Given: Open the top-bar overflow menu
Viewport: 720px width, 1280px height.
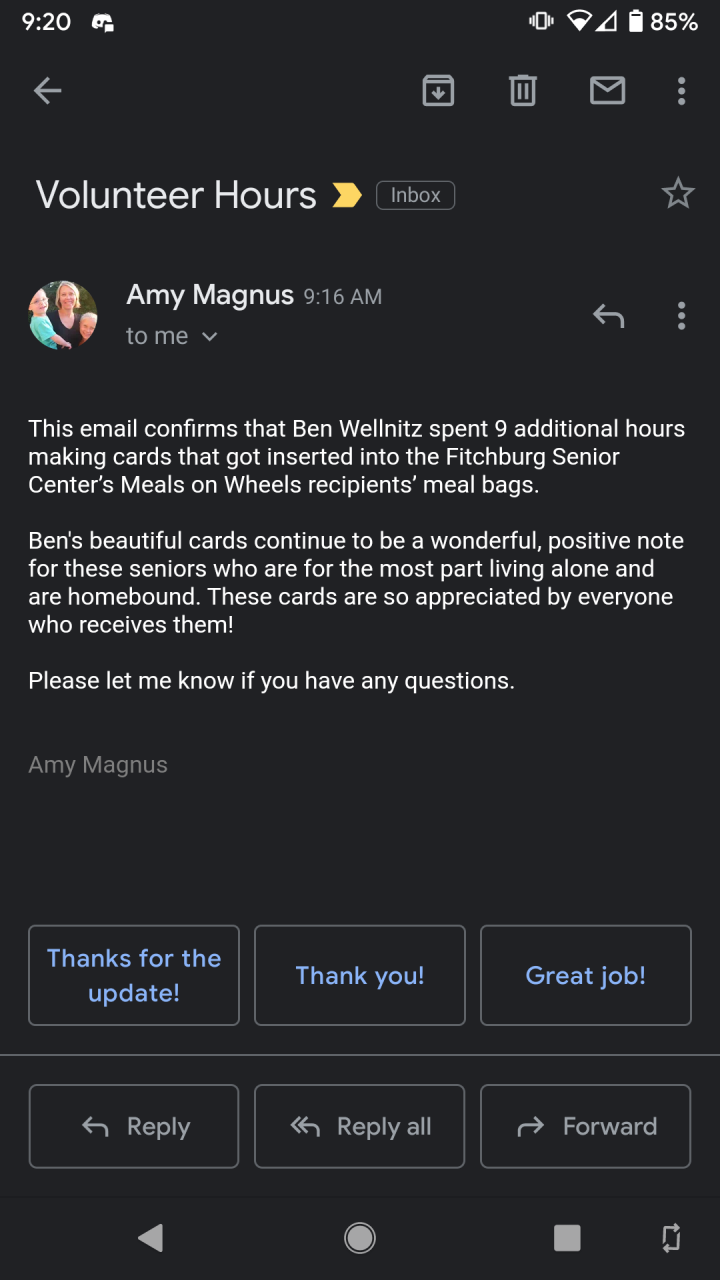Looking at the screenshot, I should pyautogui.click(x=681, y=91).
